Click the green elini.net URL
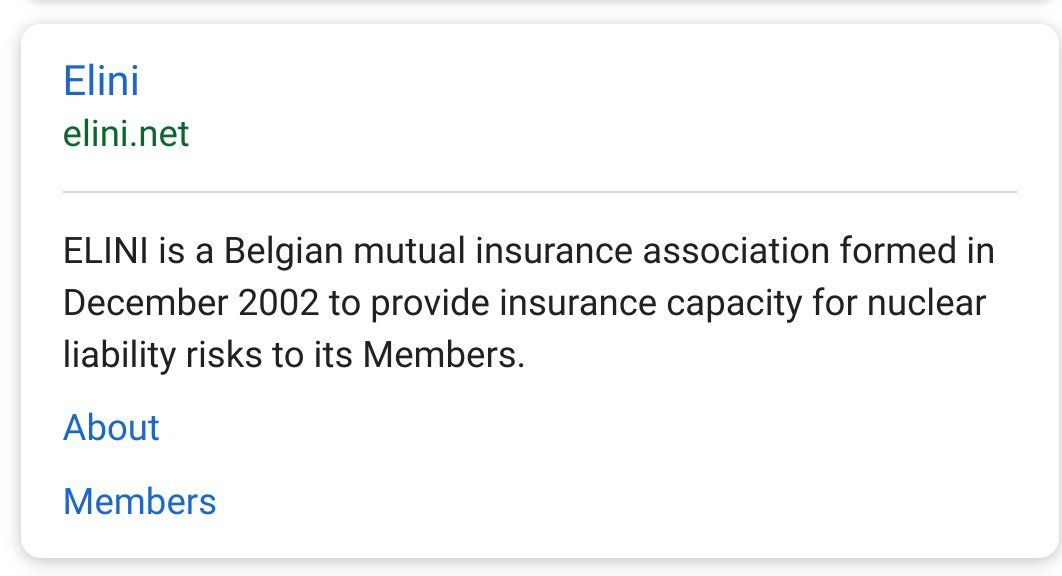The width and height of the screenshot is (1062, 576). click(126, 133)
